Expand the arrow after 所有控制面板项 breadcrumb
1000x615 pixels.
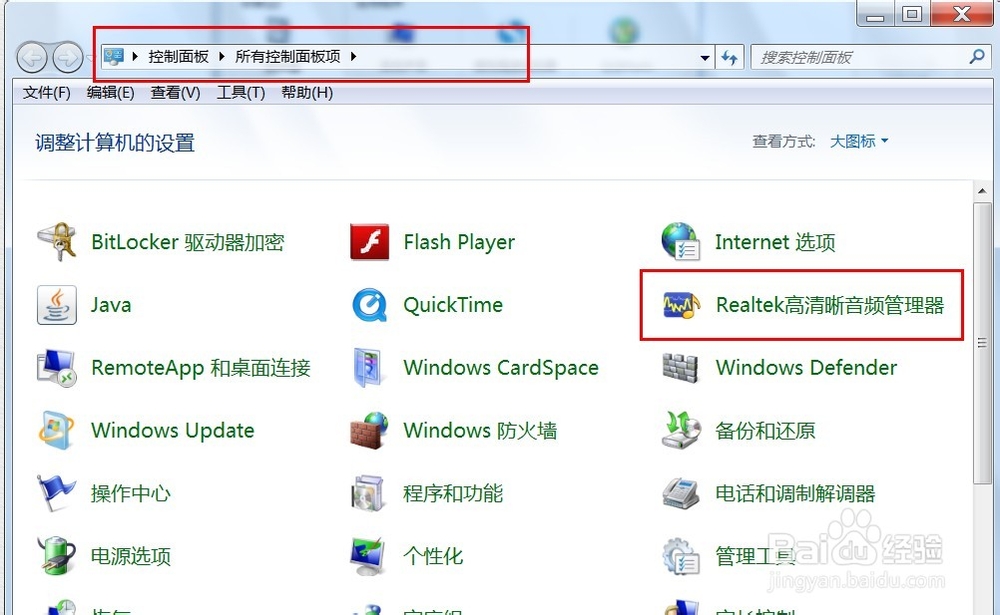pyautogui.click(x=353, y=57)
